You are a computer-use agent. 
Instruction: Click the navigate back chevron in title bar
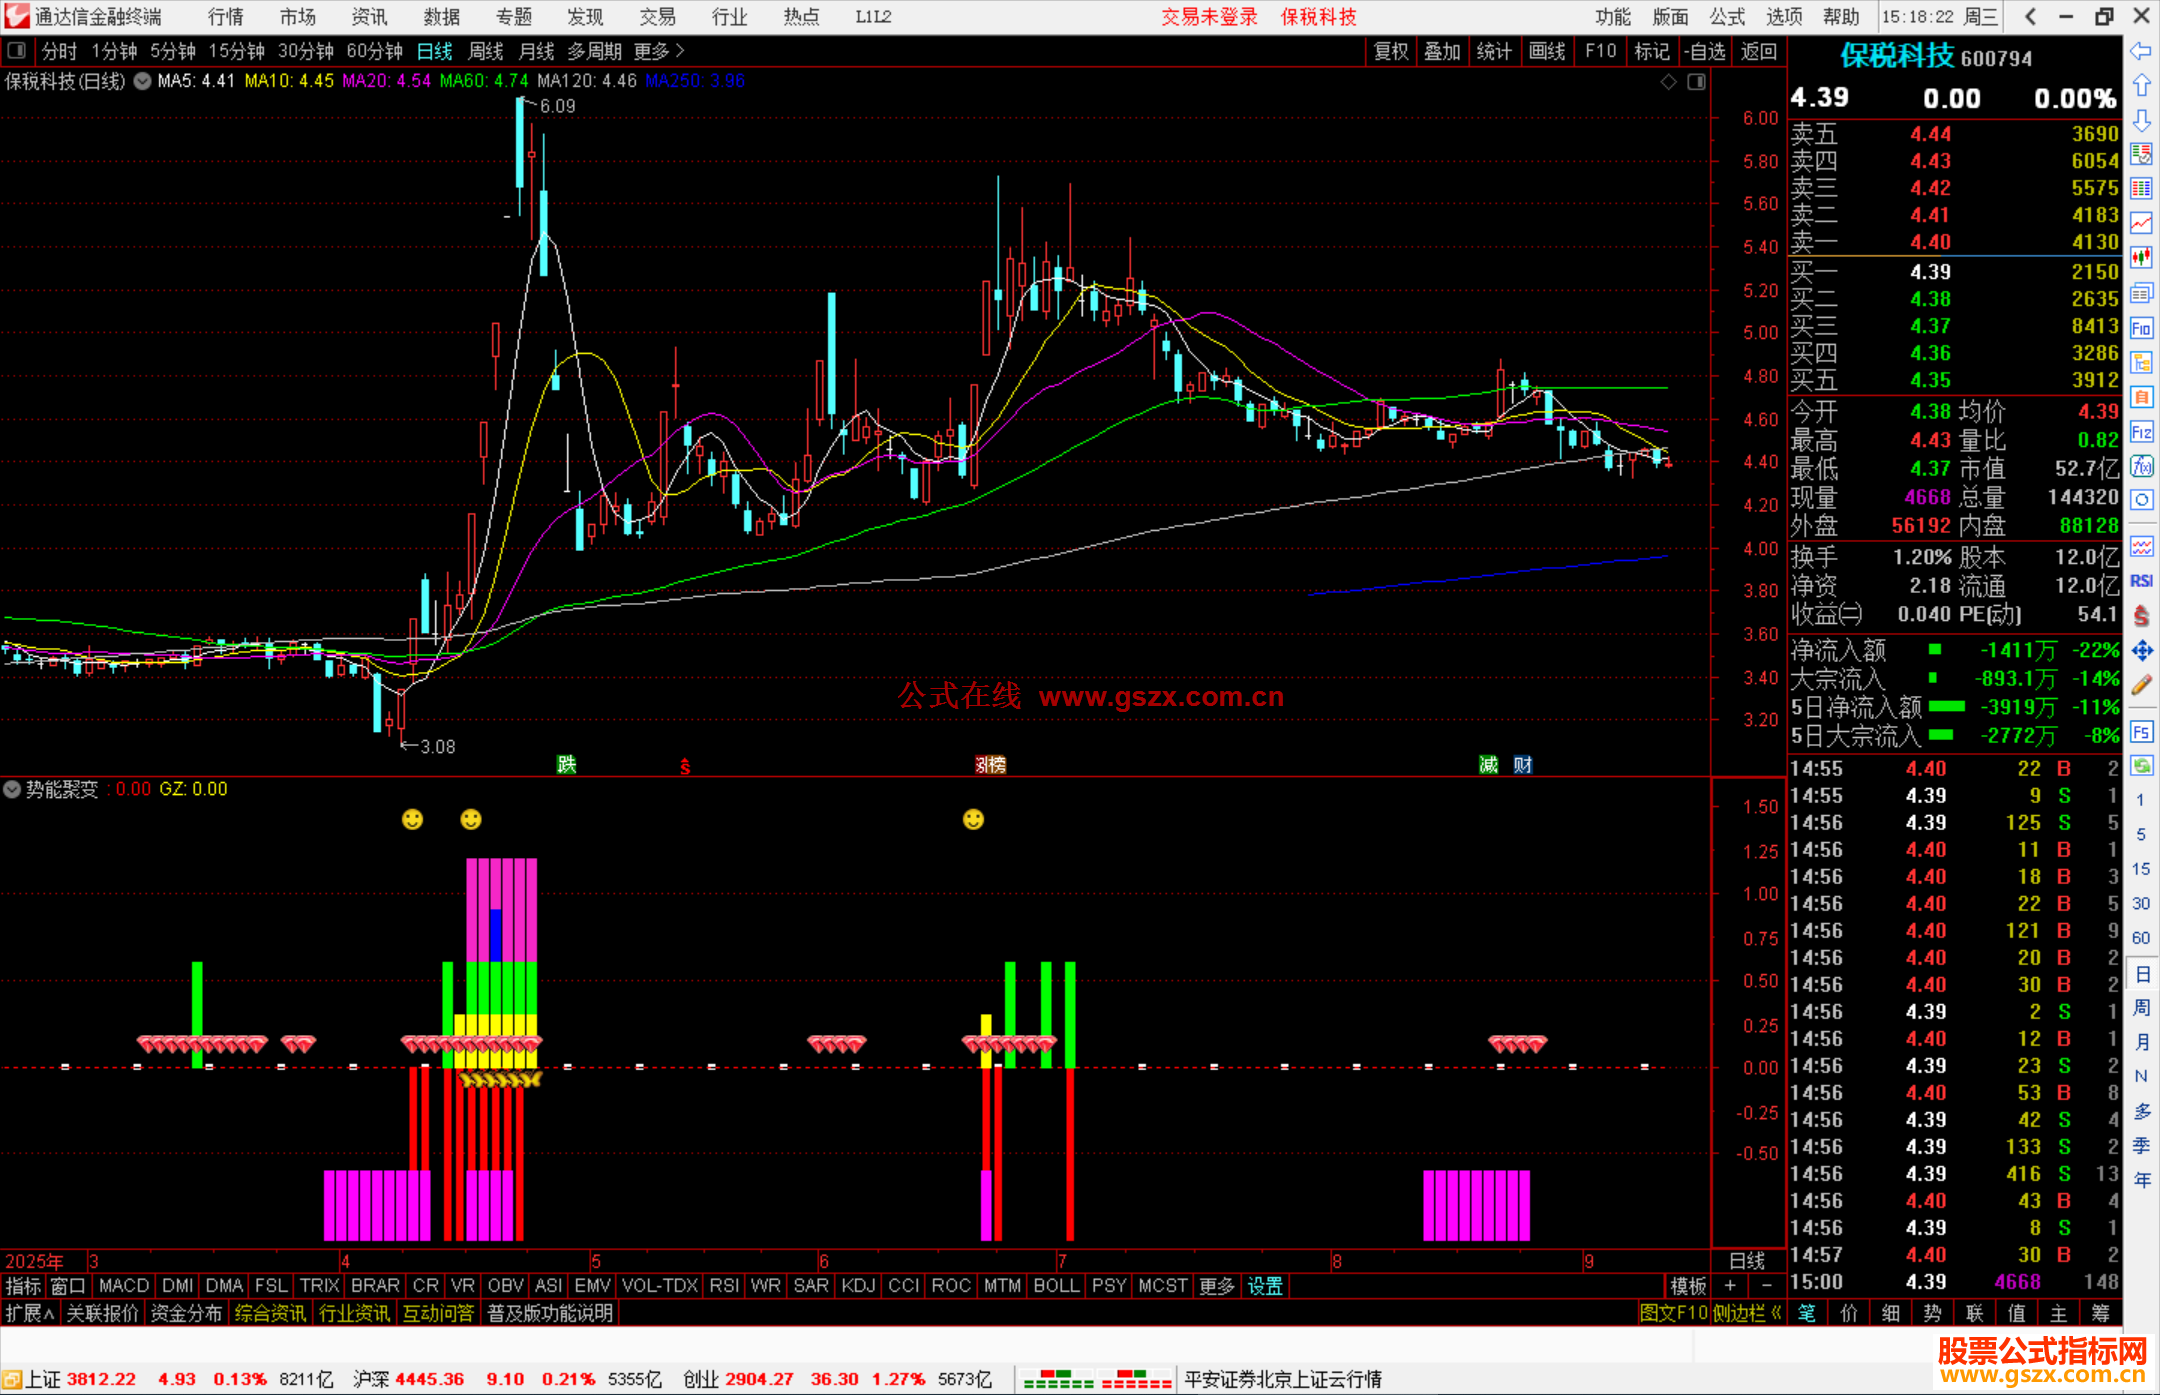[2030, 17]
